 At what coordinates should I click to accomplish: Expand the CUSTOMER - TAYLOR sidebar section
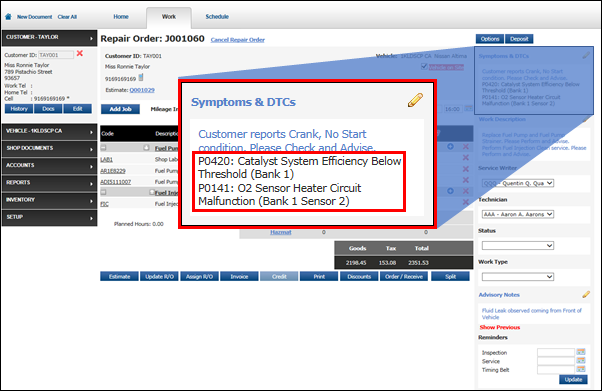(x=49, y=38)
